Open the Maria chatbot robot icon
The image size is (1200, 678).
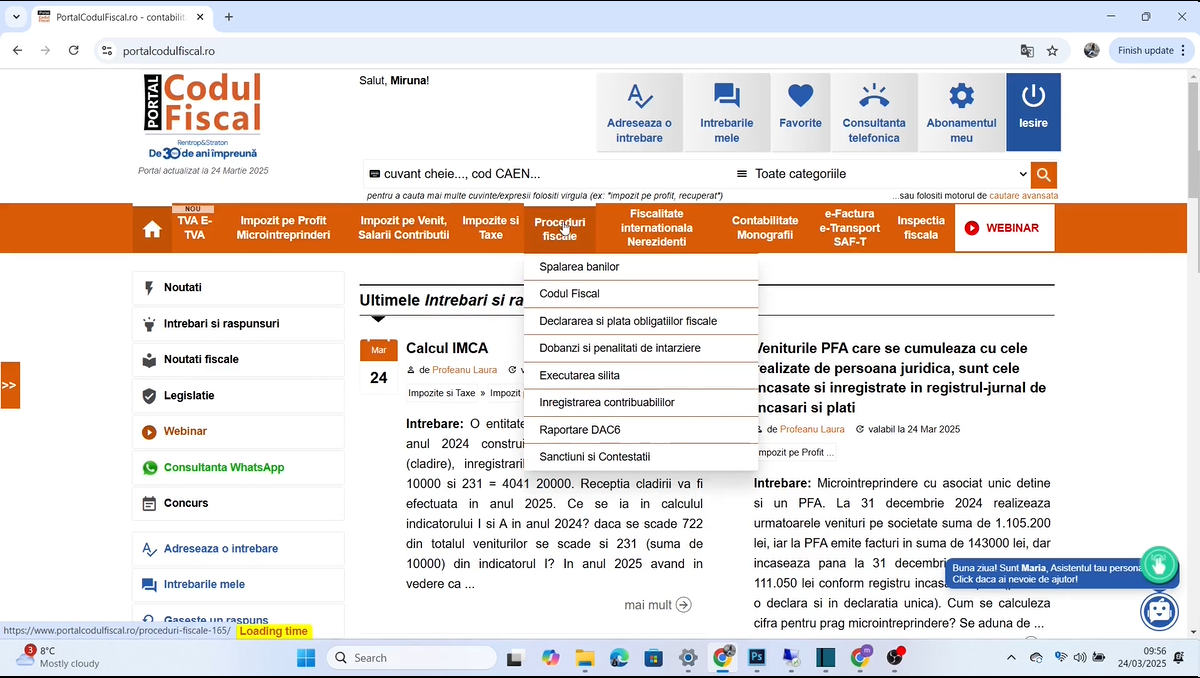(x=1159, y=610)
